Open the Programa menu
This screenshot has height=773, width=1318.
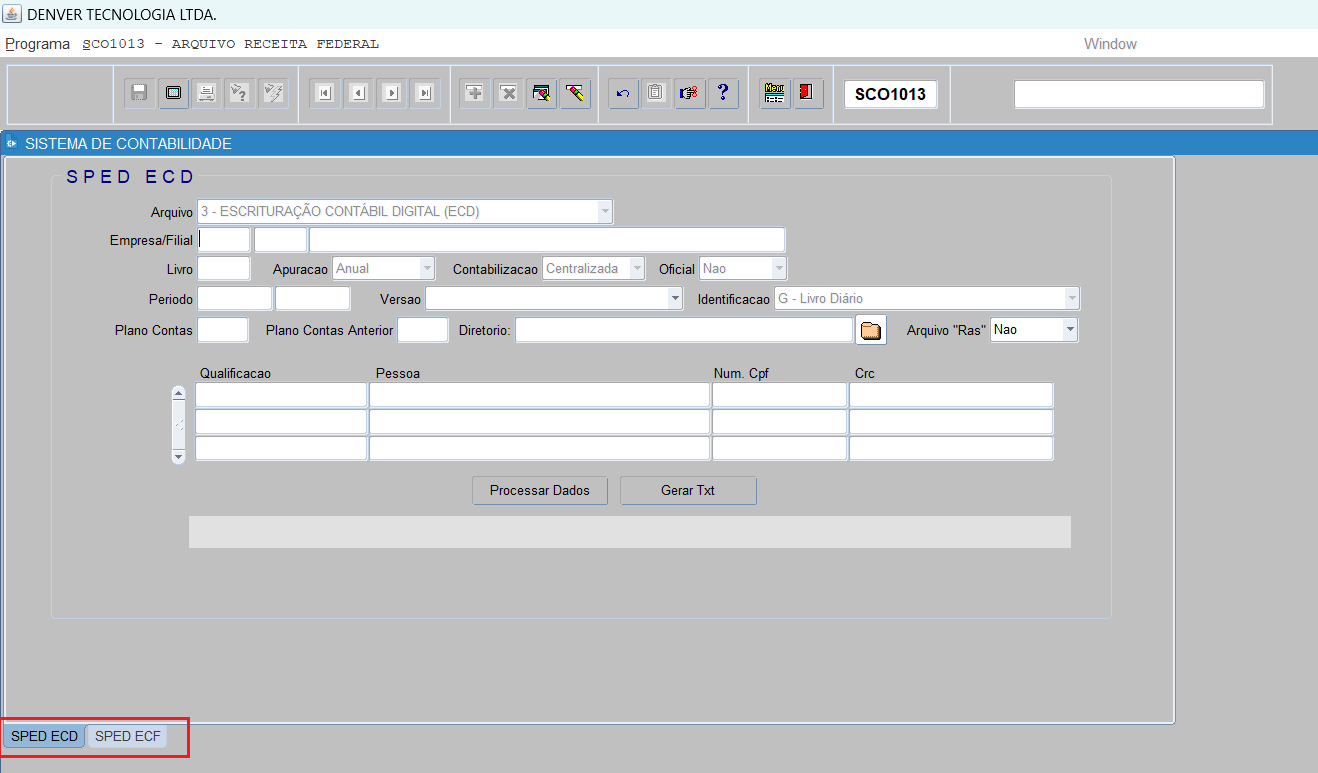(38, 44)
